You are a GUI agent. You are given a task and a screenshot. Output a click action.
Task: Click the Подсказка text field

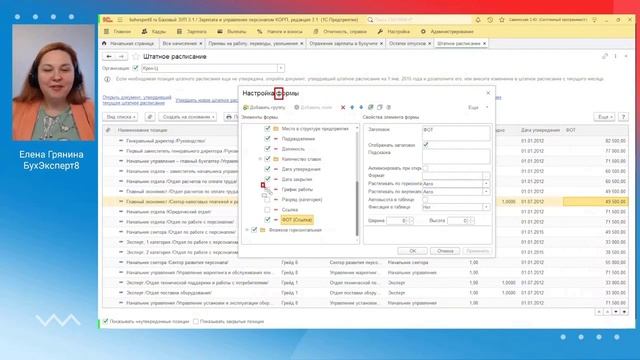point(456,156)
